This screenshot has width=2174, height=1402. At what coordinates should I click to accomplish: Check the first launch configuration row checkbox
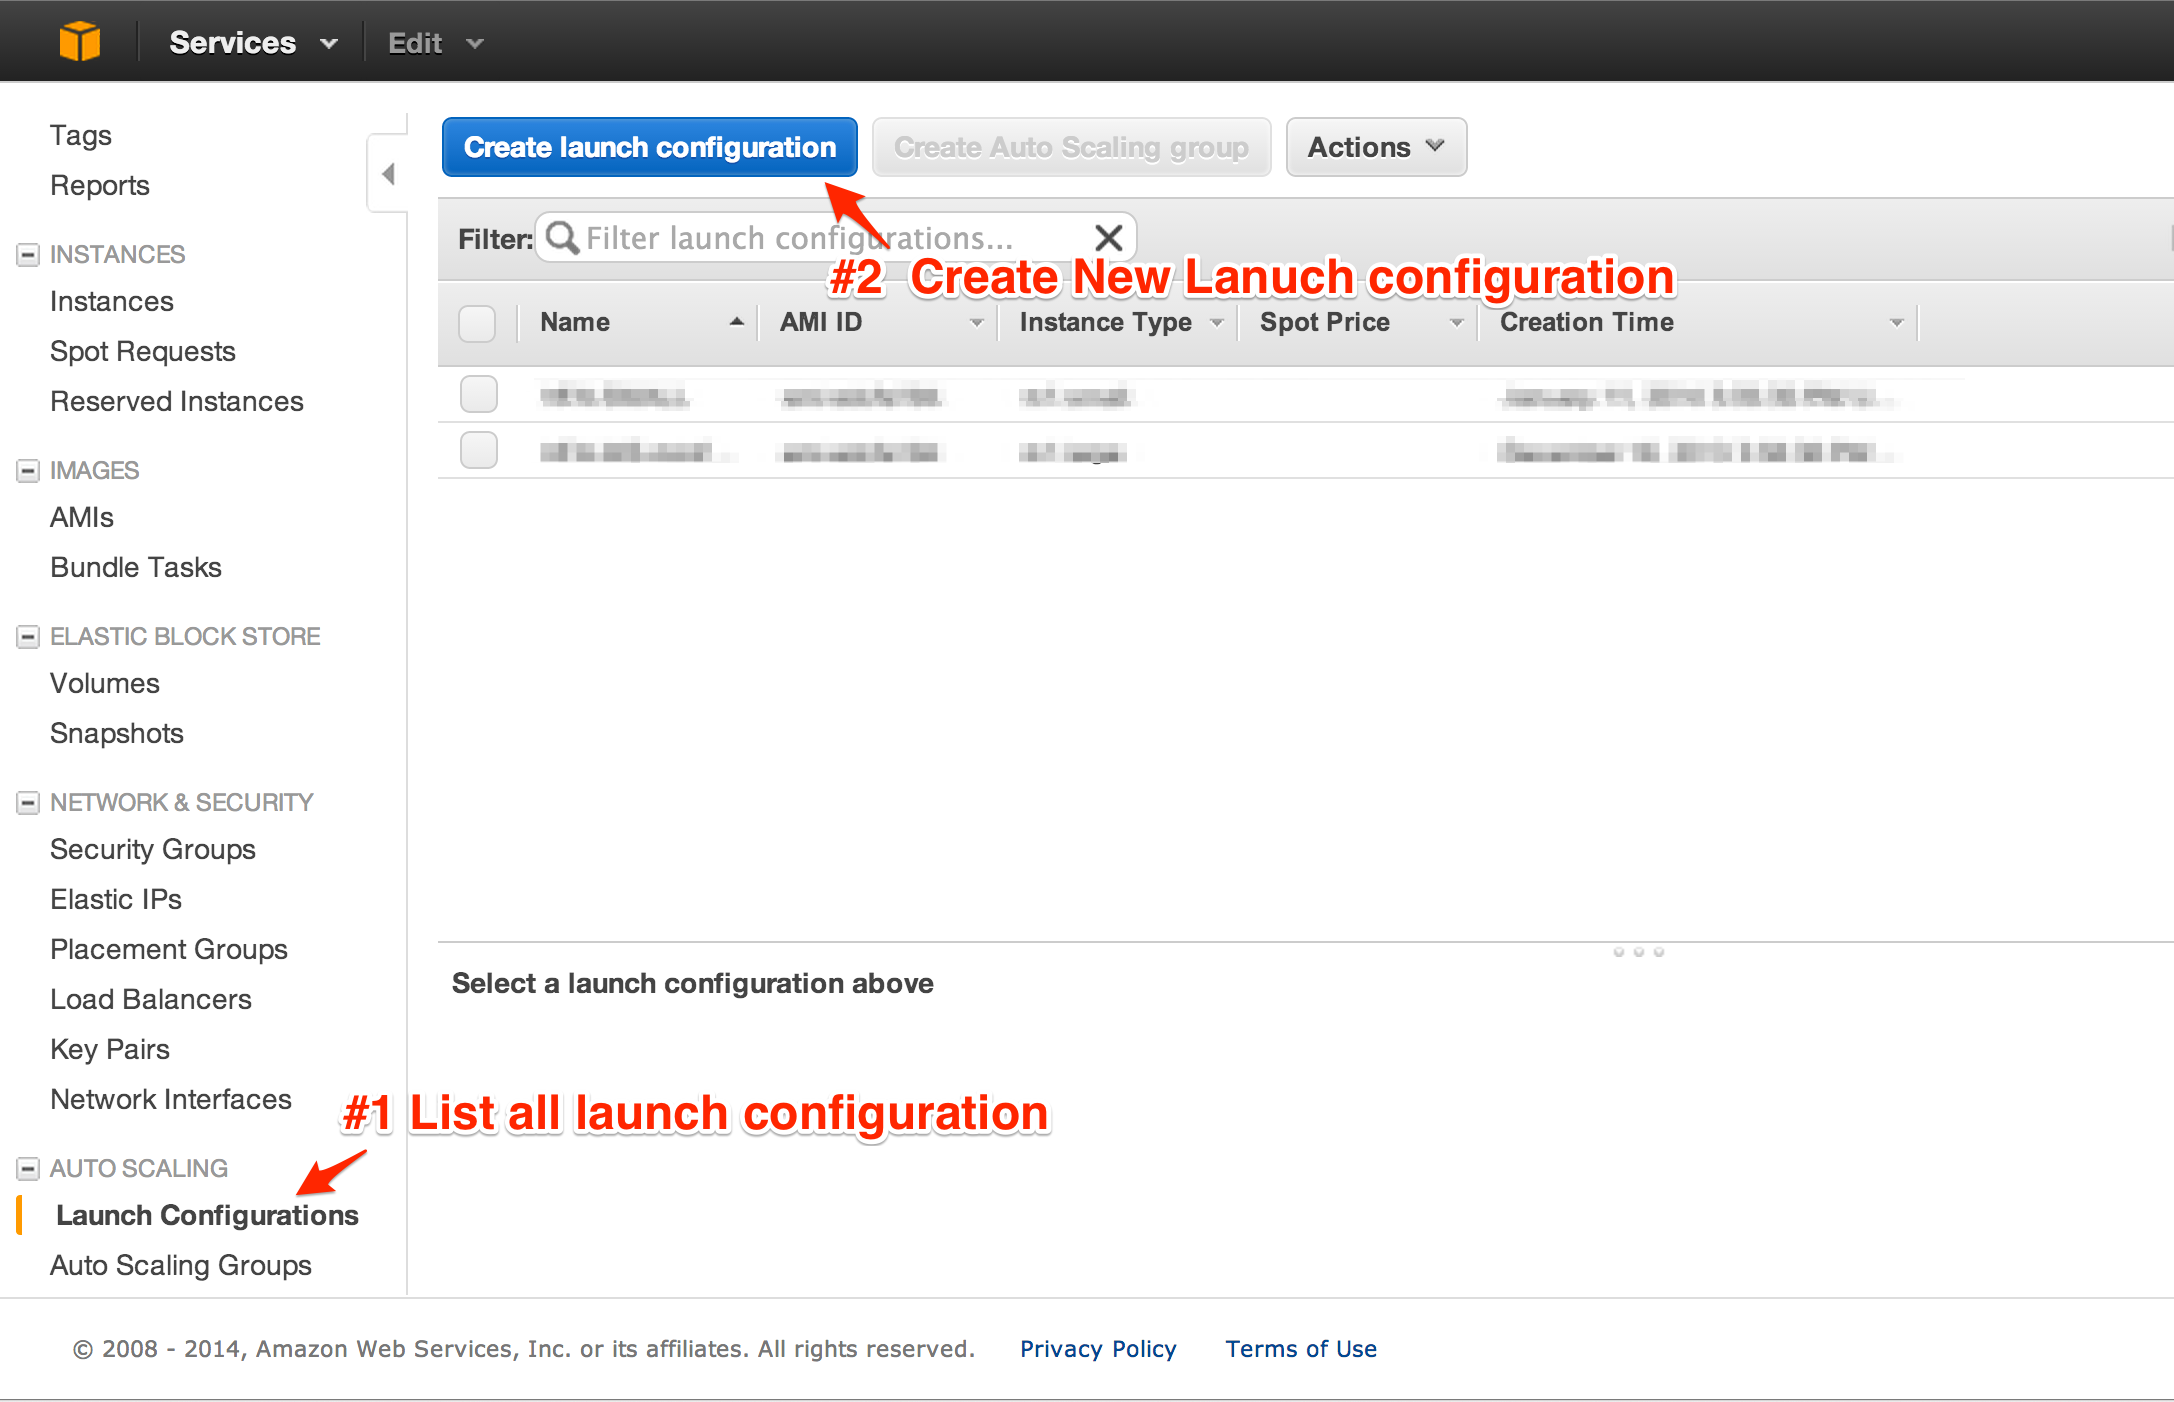click(x=479, y=394)
